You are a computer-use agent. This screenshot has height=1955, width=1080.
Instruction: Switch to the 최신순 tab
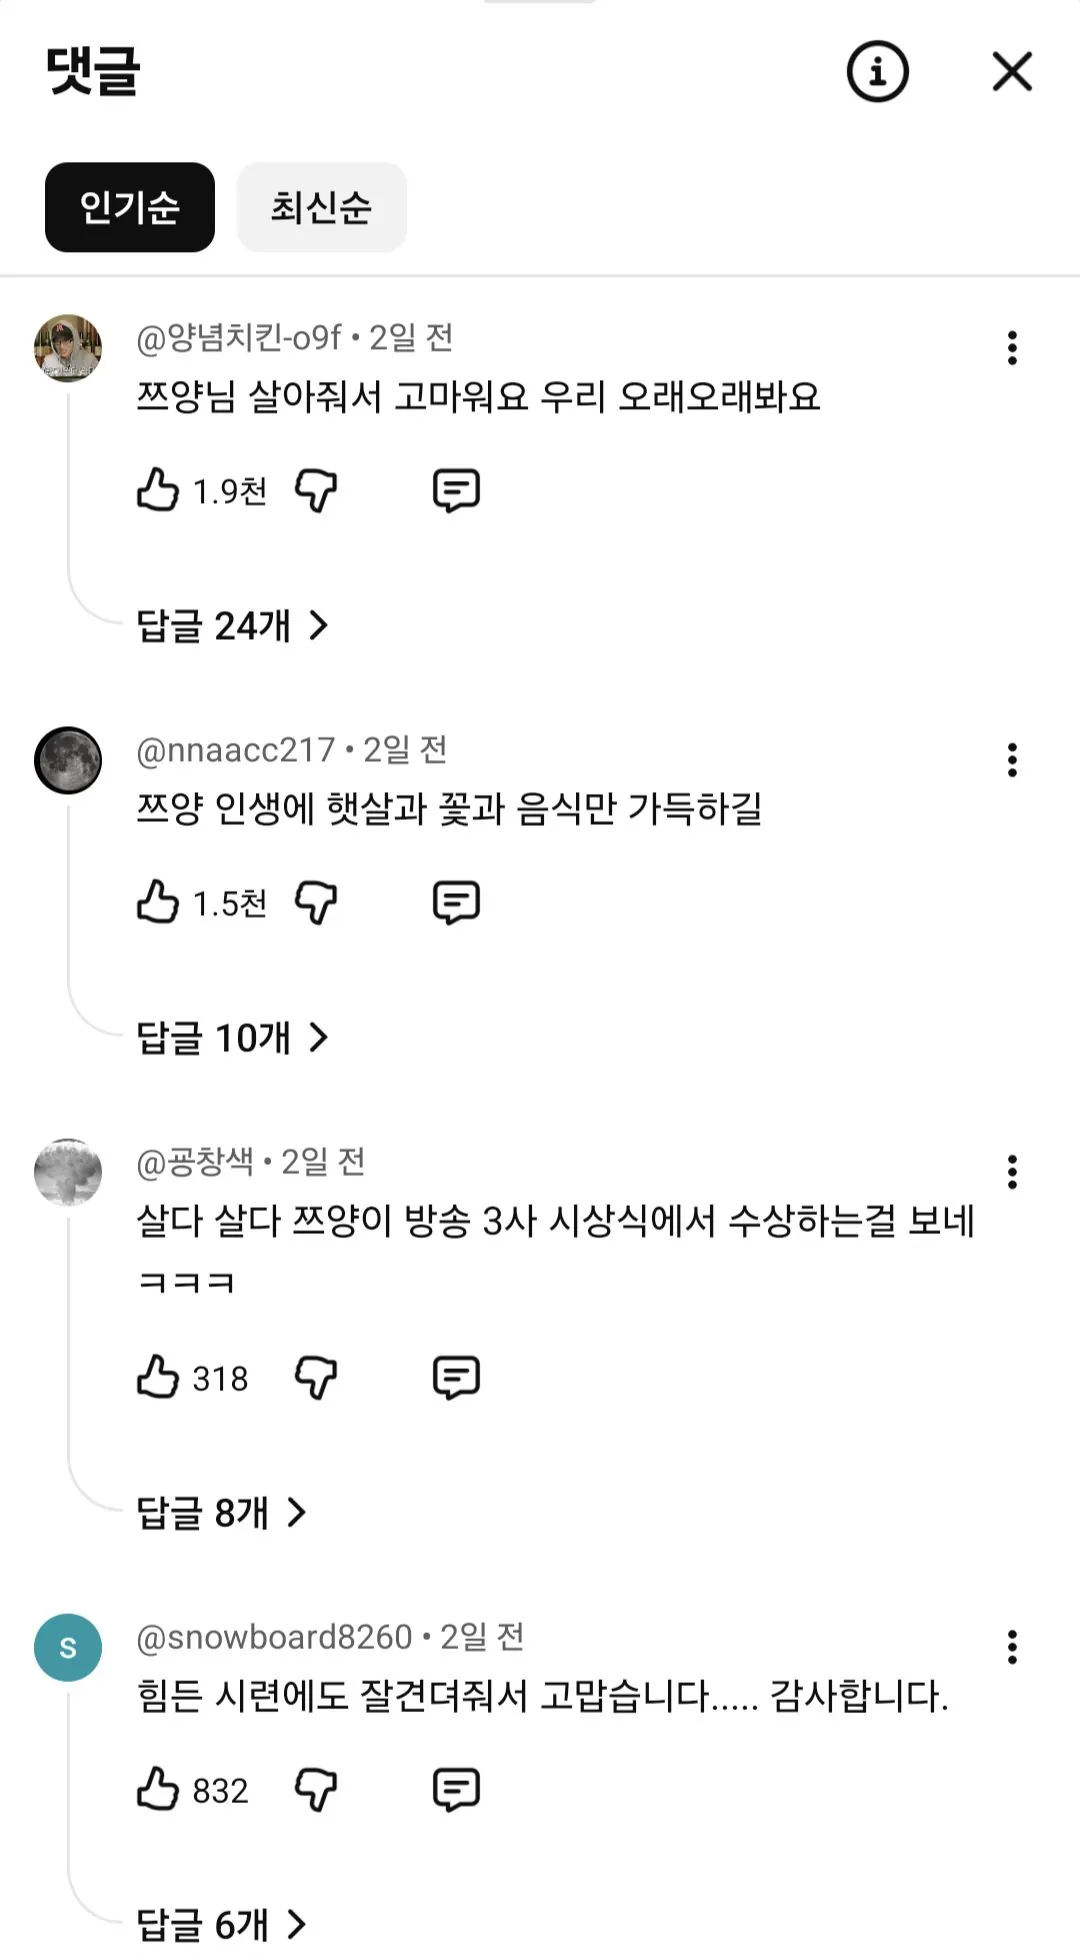click(321, 207)
